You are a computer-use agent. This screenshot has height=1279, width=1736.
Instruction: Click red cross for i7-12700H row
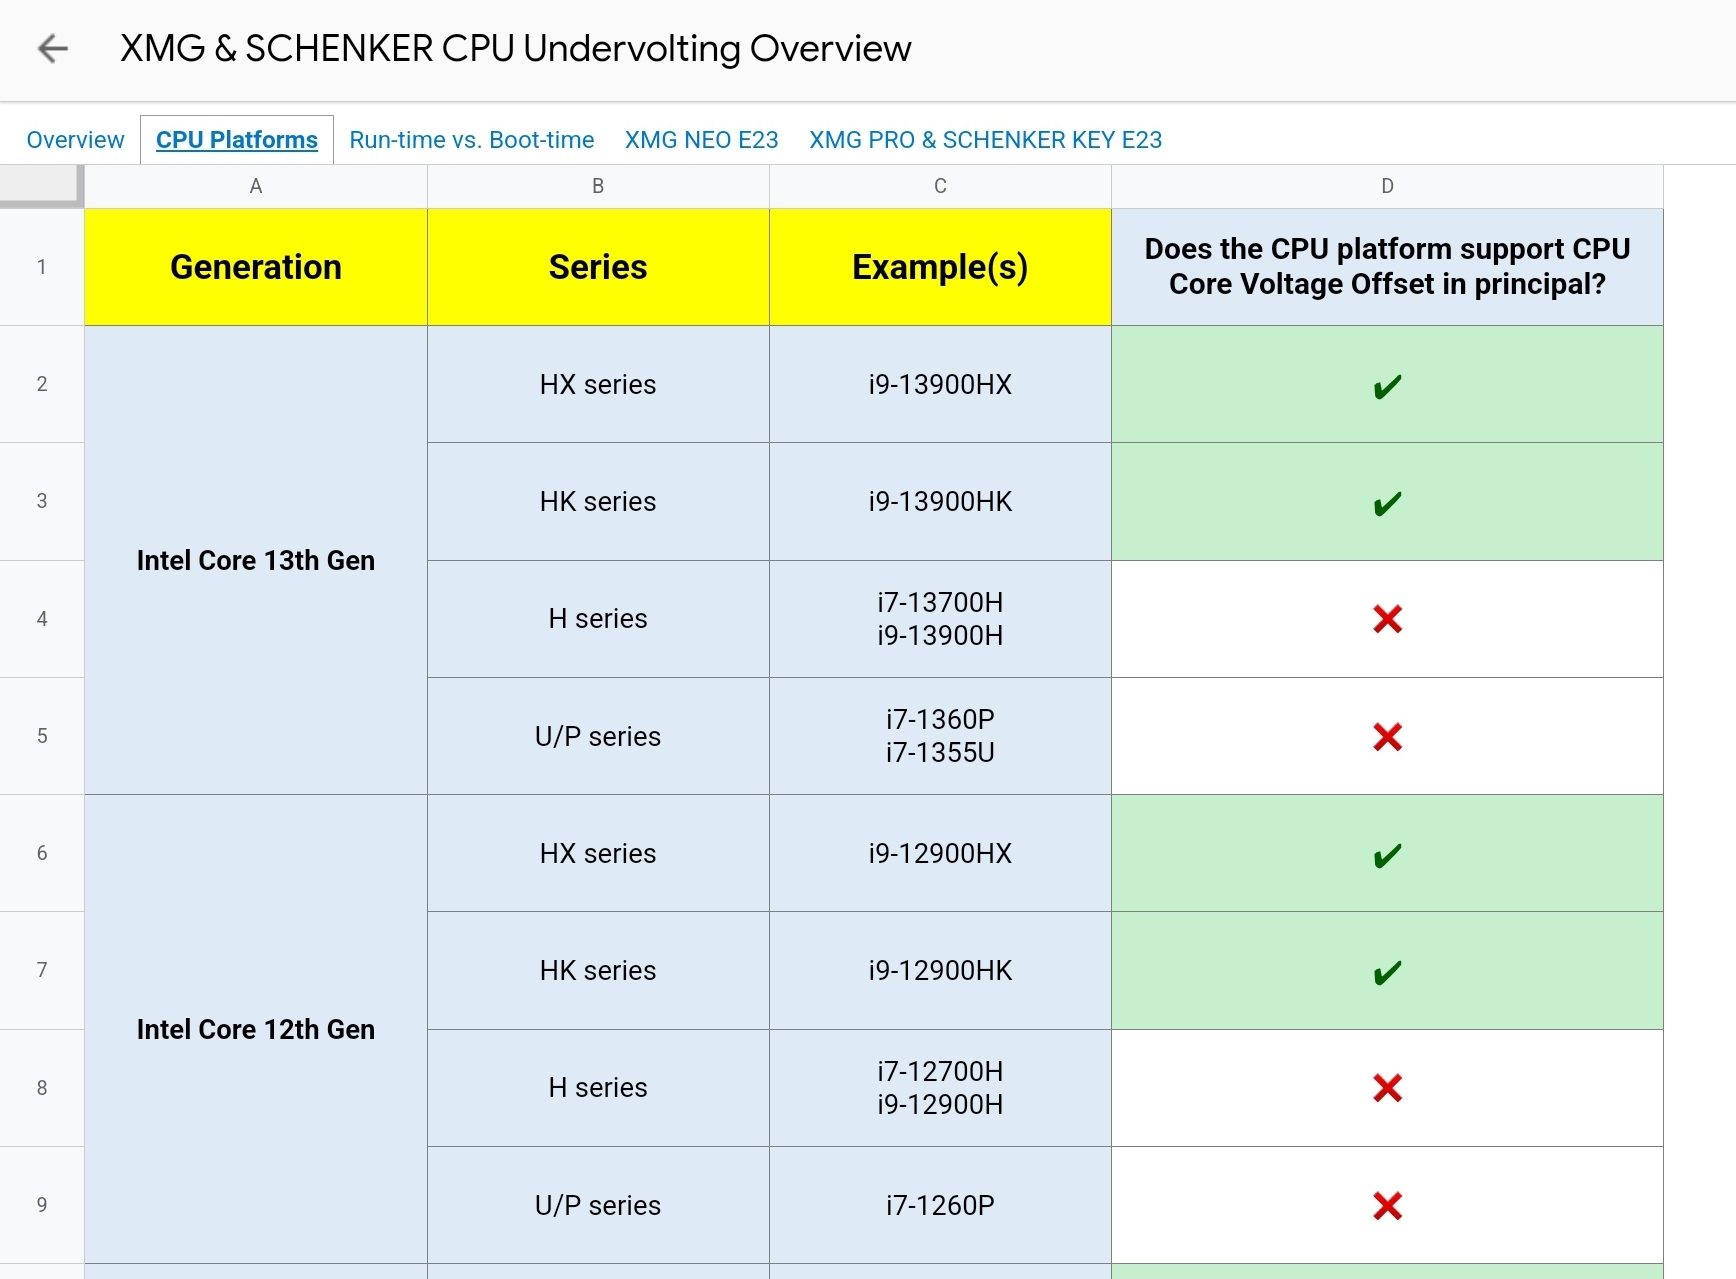1387,1088
